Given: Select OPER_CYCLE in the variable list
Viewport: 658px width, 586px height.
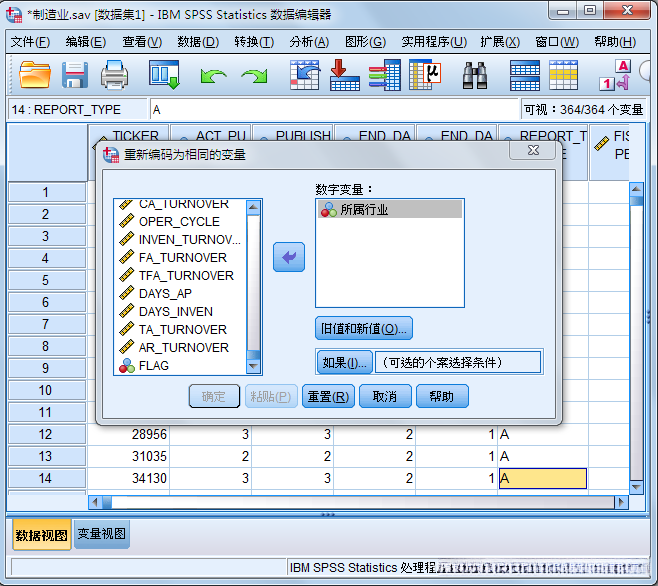Looking at the screenshot, I should [x=179, y=221].
